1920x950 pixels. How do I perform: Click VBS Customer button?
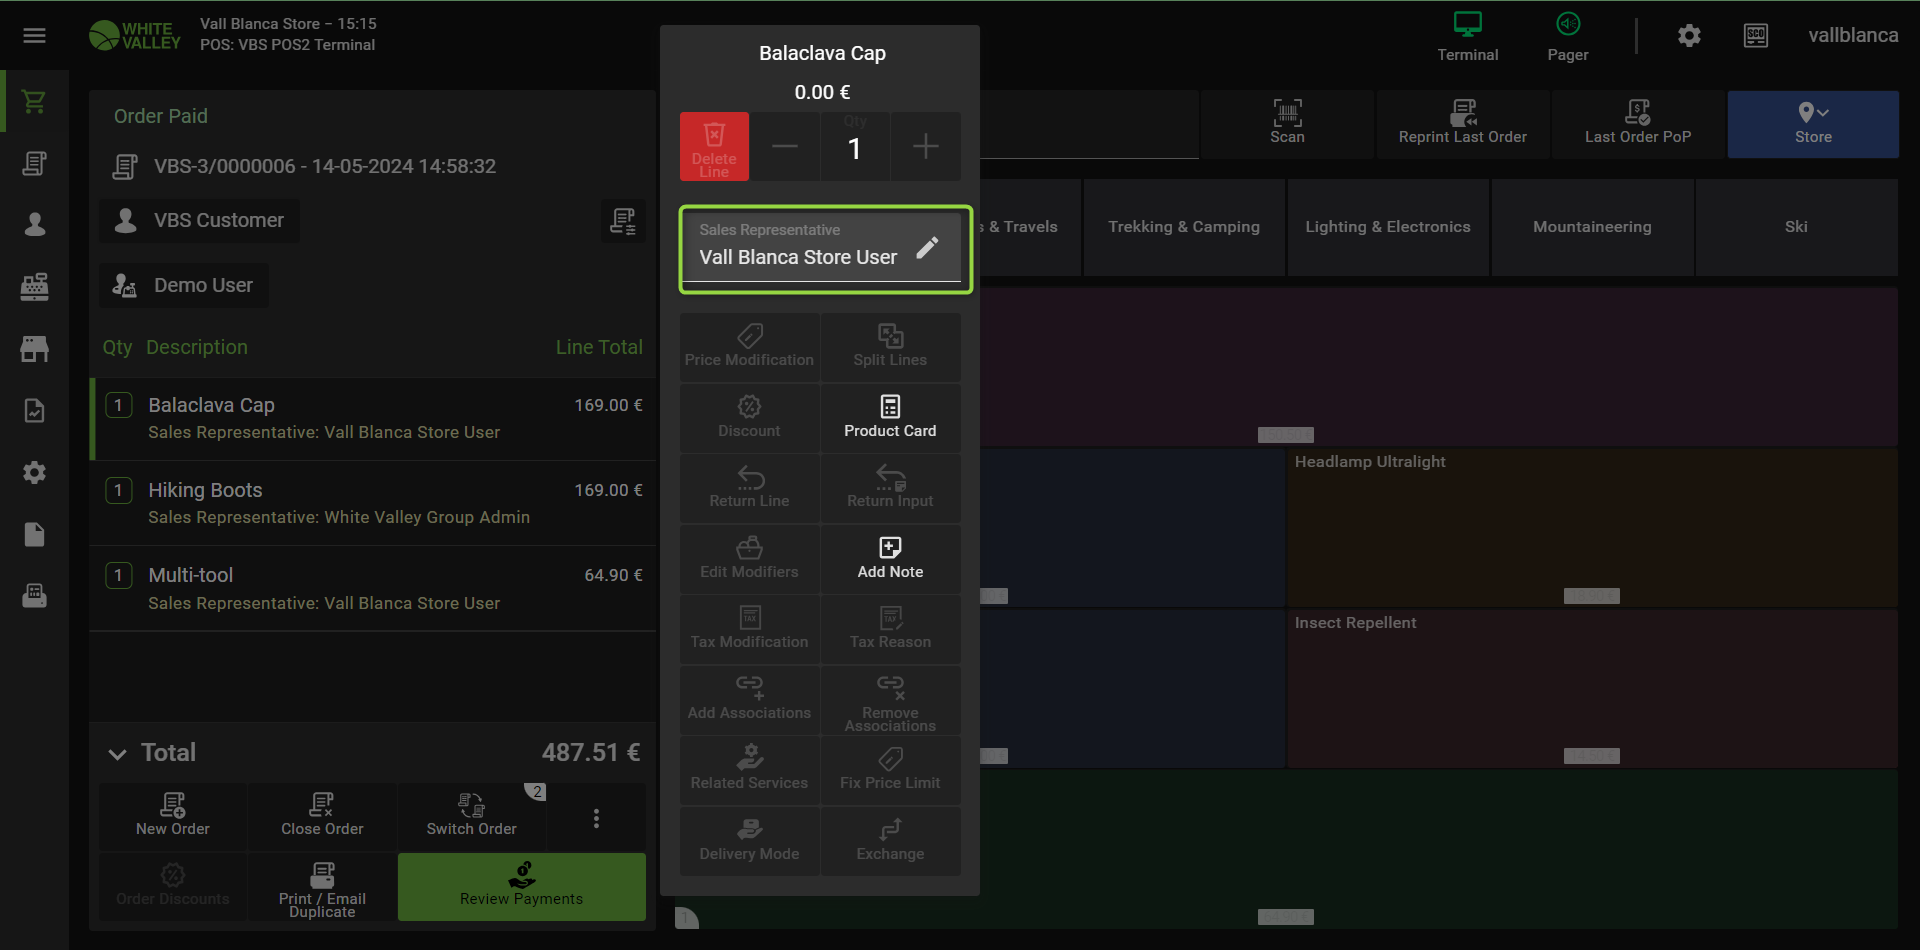(199, 221)
